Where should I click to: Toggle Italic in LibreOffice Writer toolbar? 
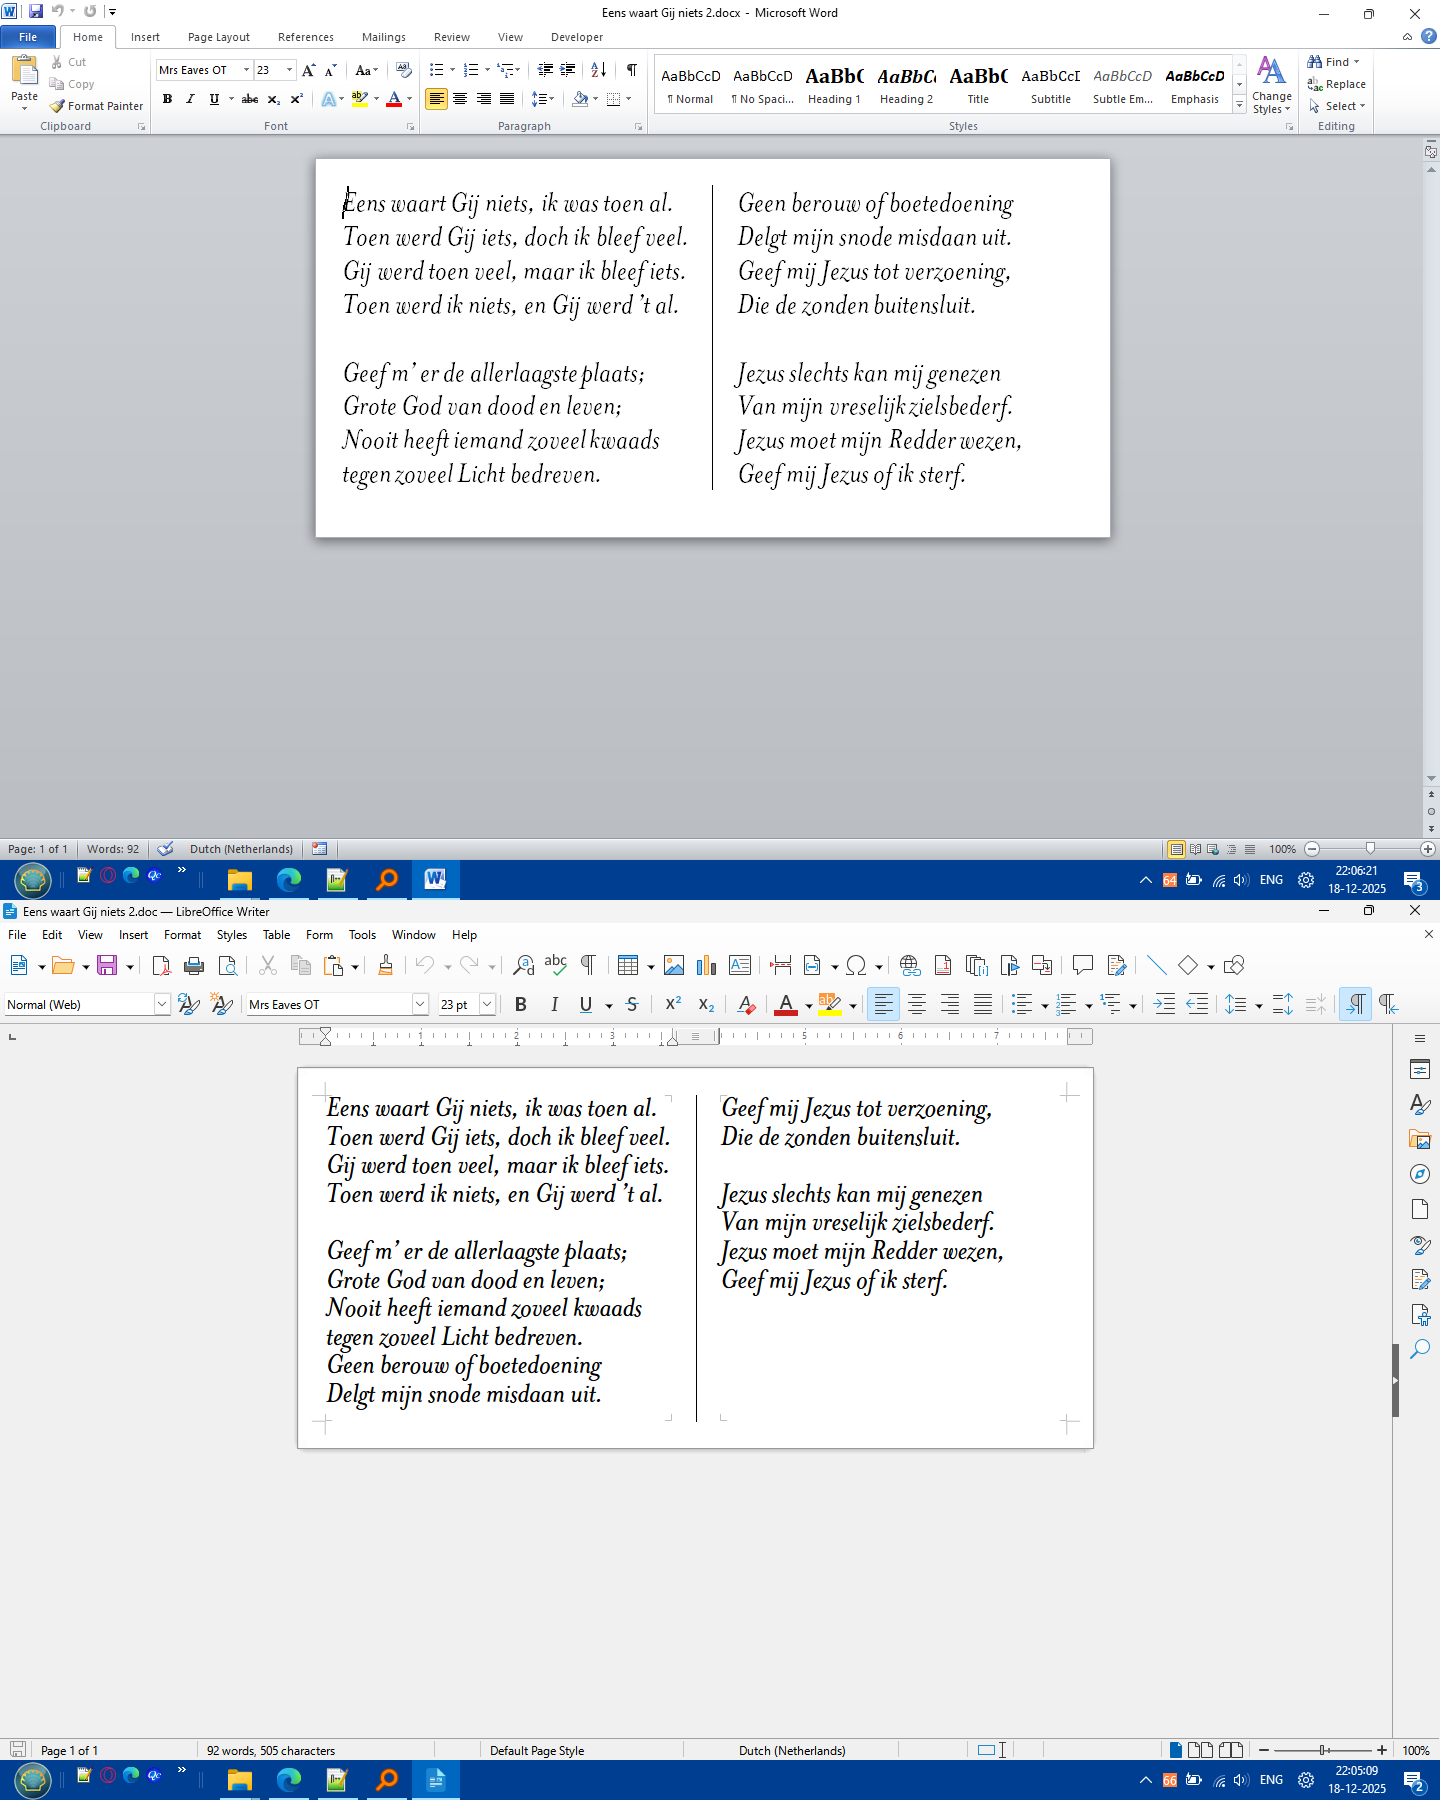tap(554, 1005)
